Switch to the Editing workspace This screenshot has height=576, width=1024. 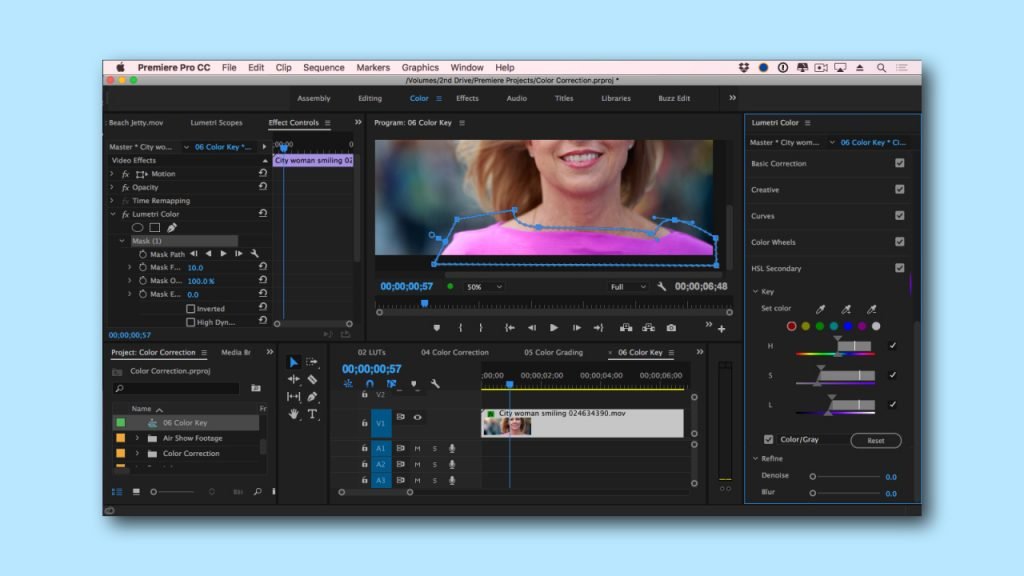370,98
